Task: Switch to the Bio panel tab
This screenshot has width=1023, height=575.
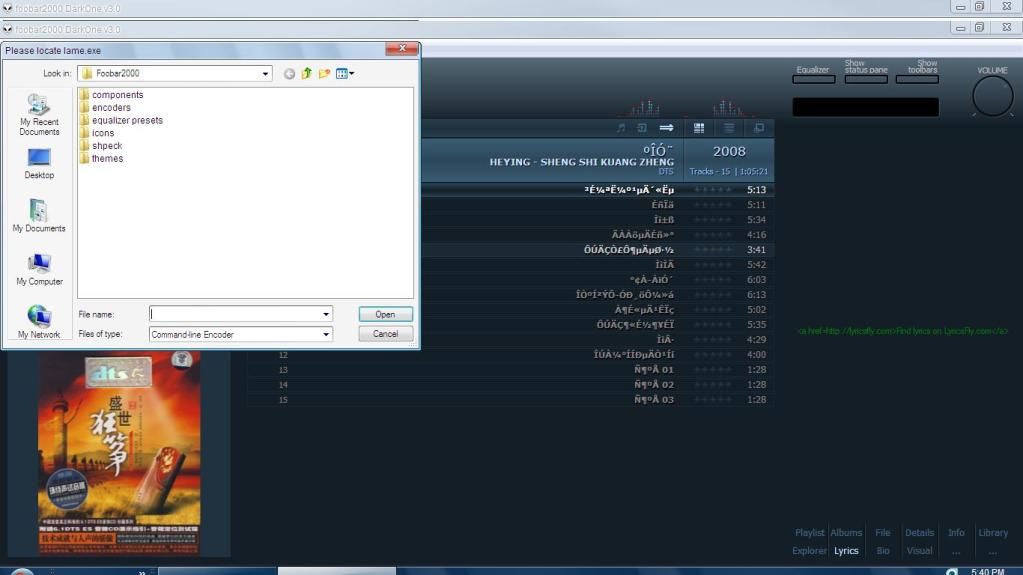Action: (x=883, y=551)
